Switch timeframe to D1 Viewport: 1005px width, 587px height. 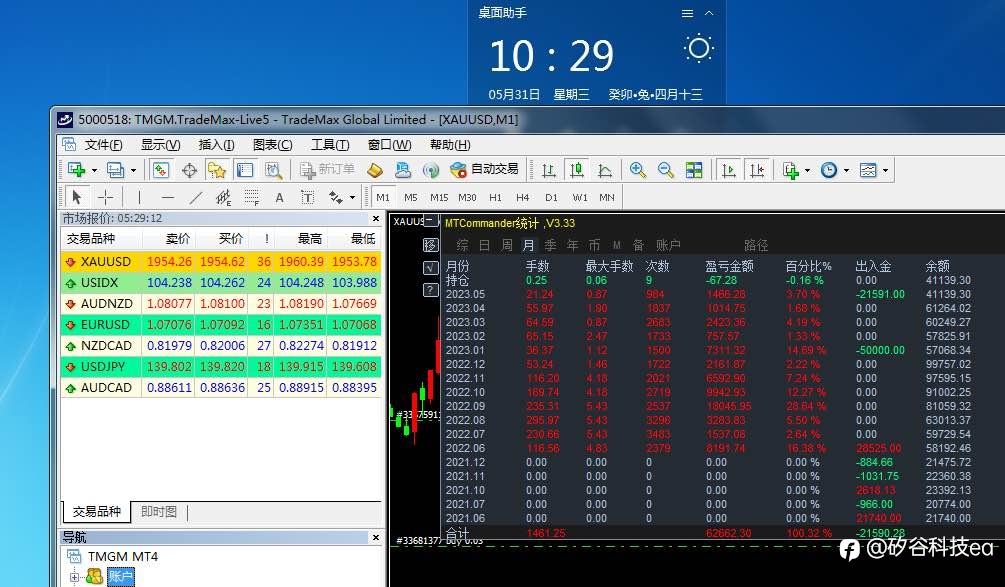[x=551, y=197]
